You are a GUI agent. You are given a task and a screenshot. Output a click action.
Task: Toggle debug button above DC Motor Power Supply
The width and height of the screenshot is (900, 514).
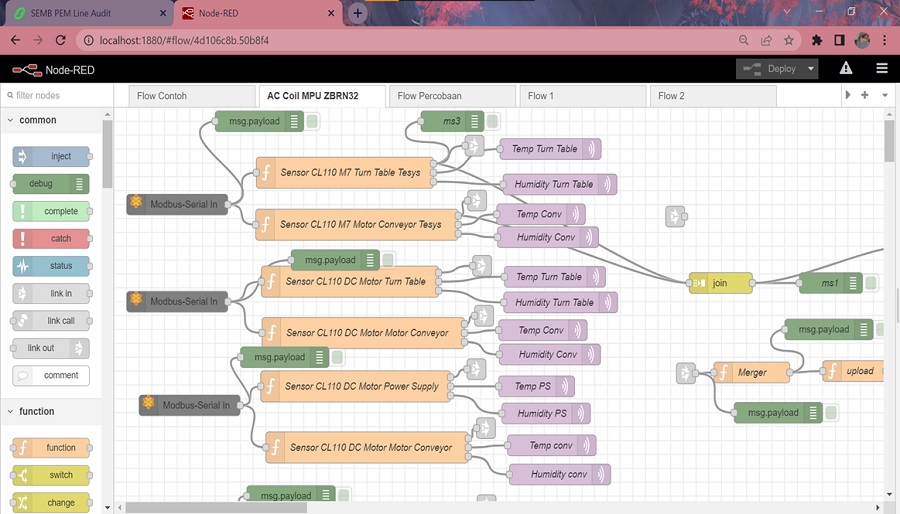click(338, 357)
